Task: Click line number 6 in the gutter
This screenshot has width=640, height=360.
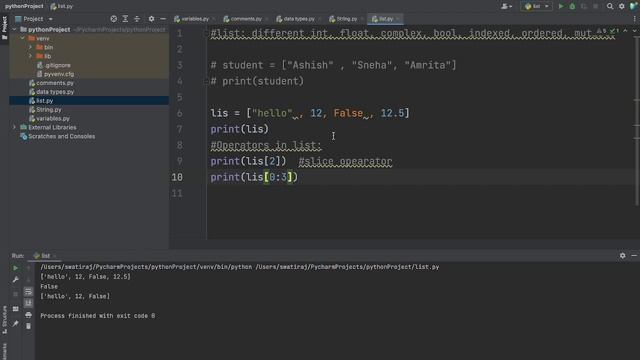Action: click(179, 113)
